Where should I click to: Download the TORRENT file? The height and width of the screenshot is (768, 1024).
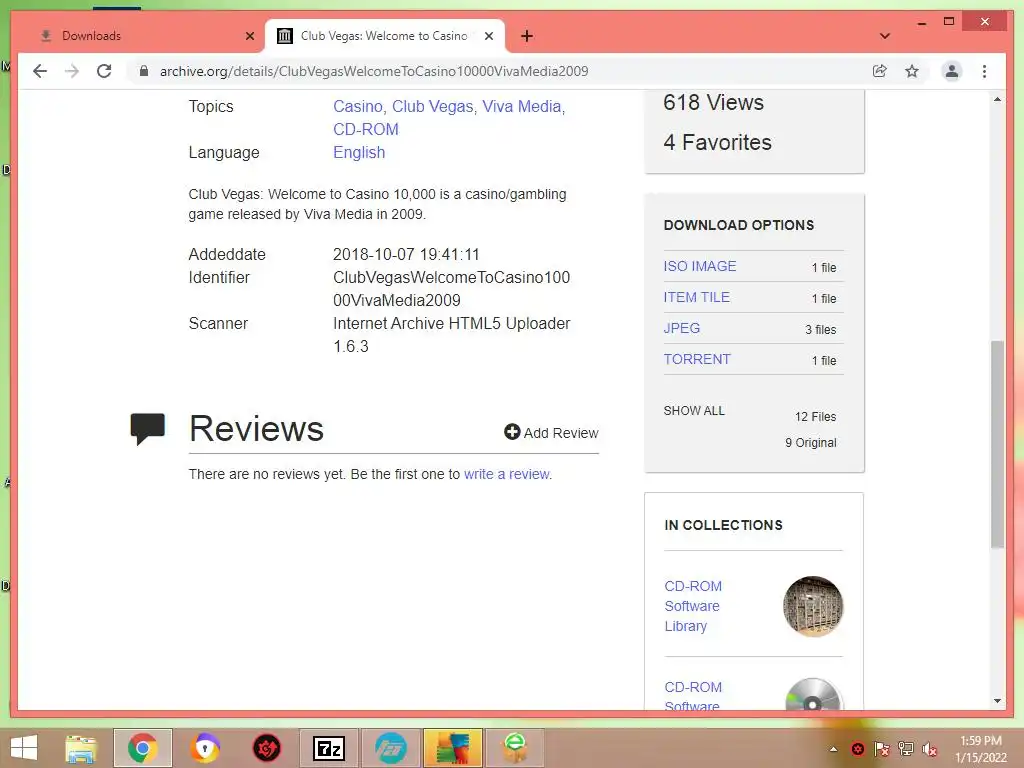(697, 359)
